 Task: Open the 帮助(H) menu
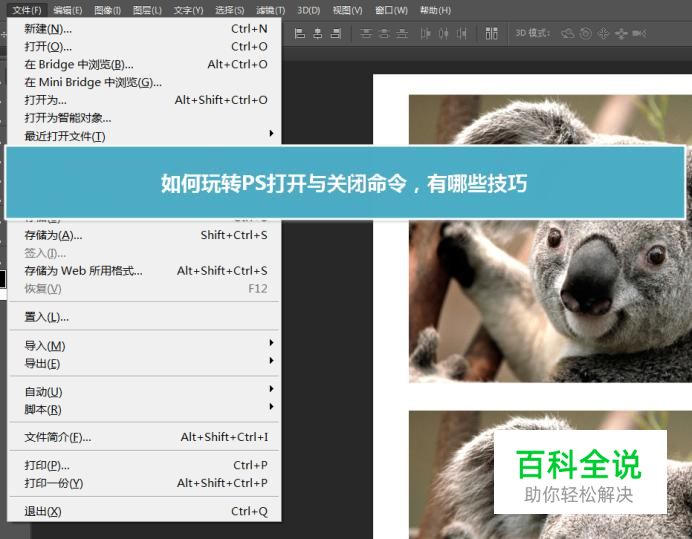coord(435,10)
